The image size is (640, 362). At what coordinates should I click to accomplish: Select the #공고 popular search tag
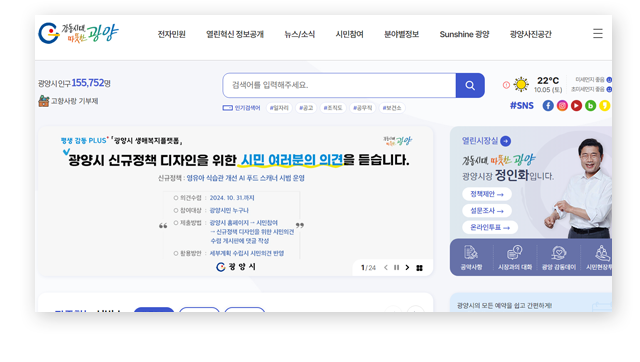(306, 108)
